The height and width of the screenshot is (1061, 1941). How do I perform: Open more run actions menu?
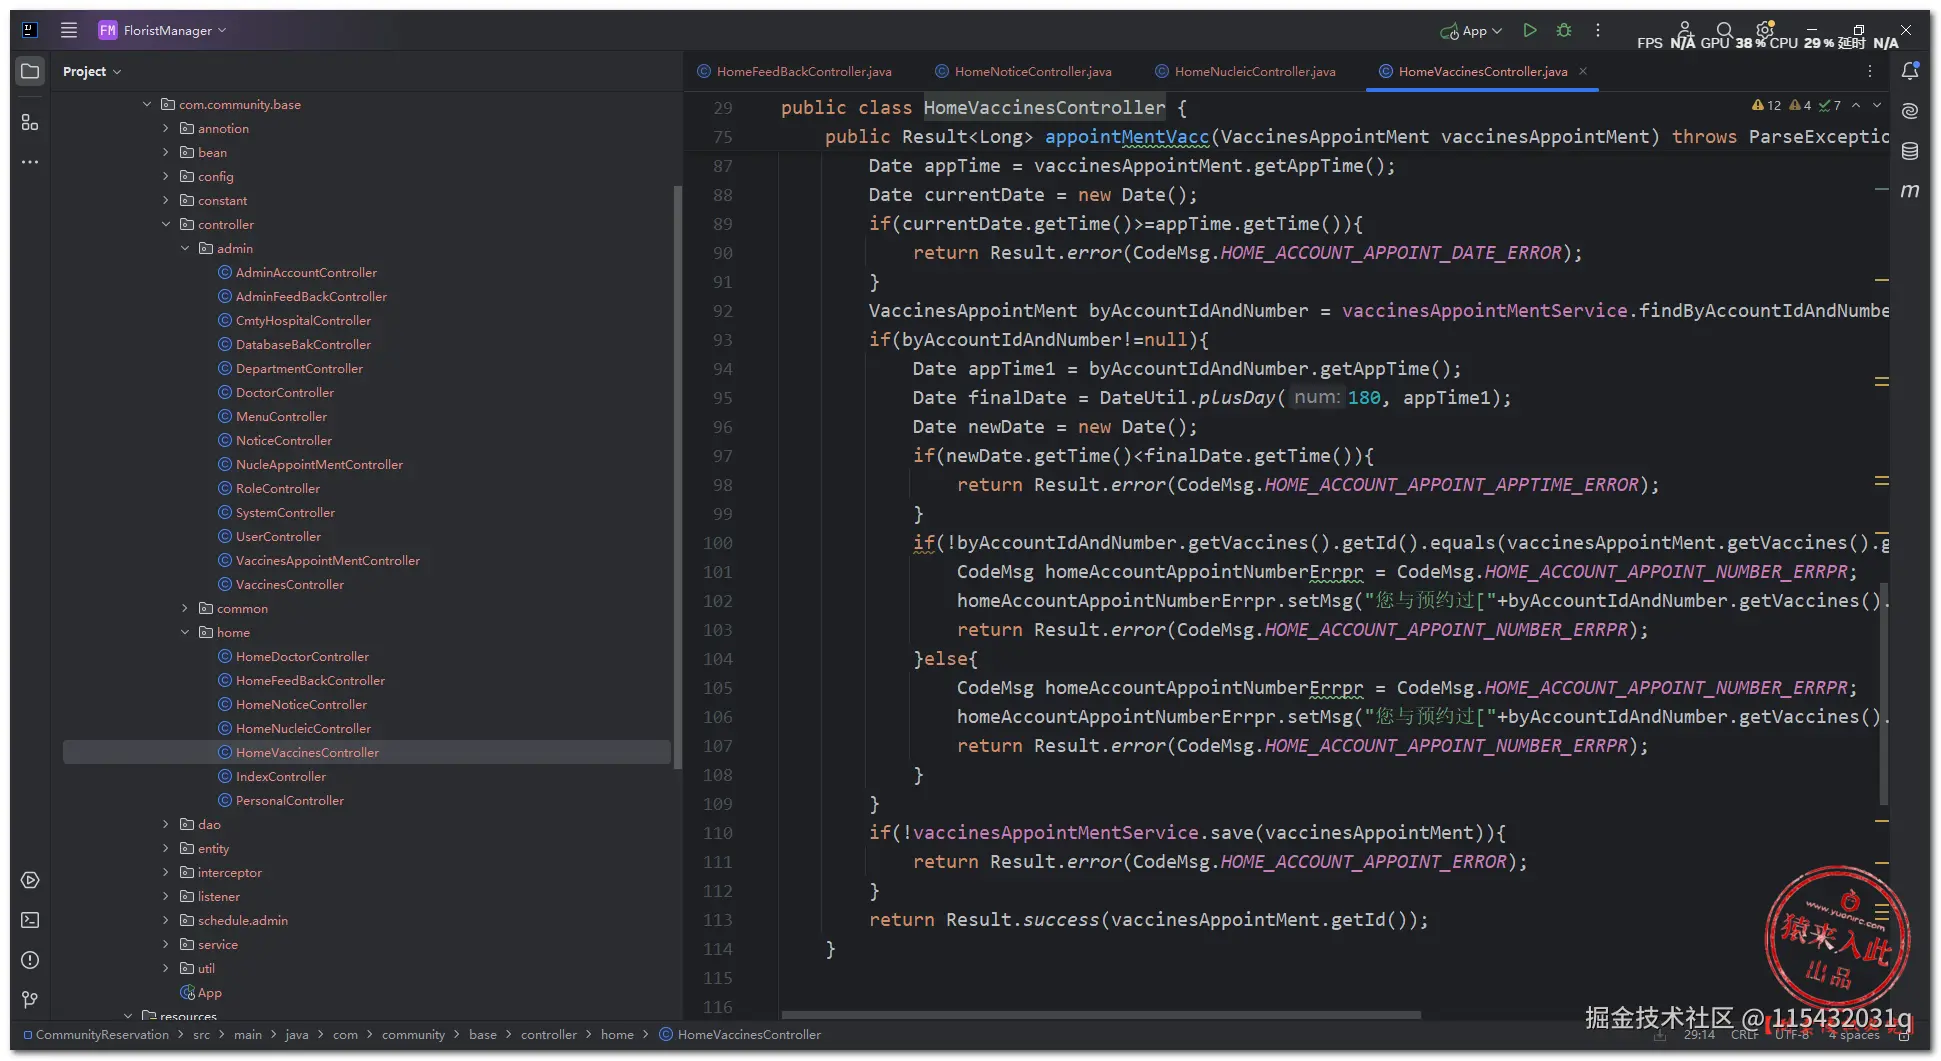pyautogui.click(x=1598, y=30)
